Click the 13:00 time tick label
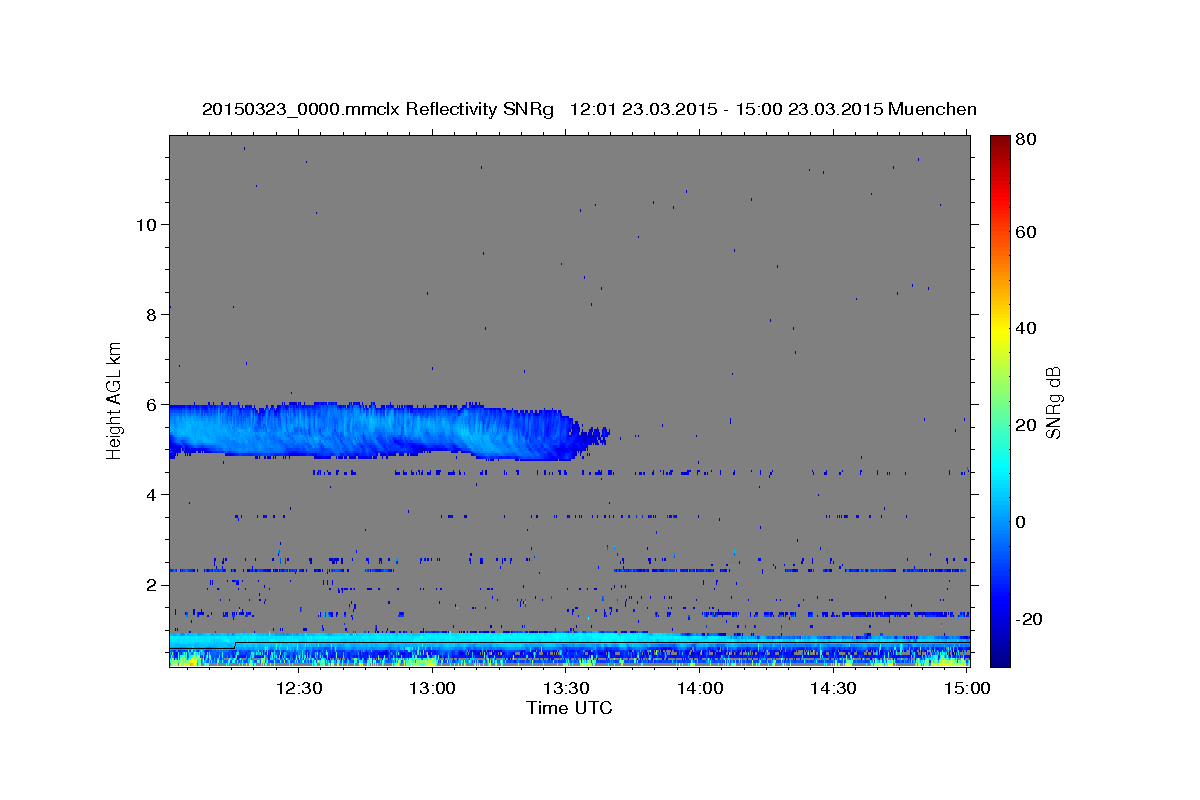The image size is (1200, 800). (433, 688)
